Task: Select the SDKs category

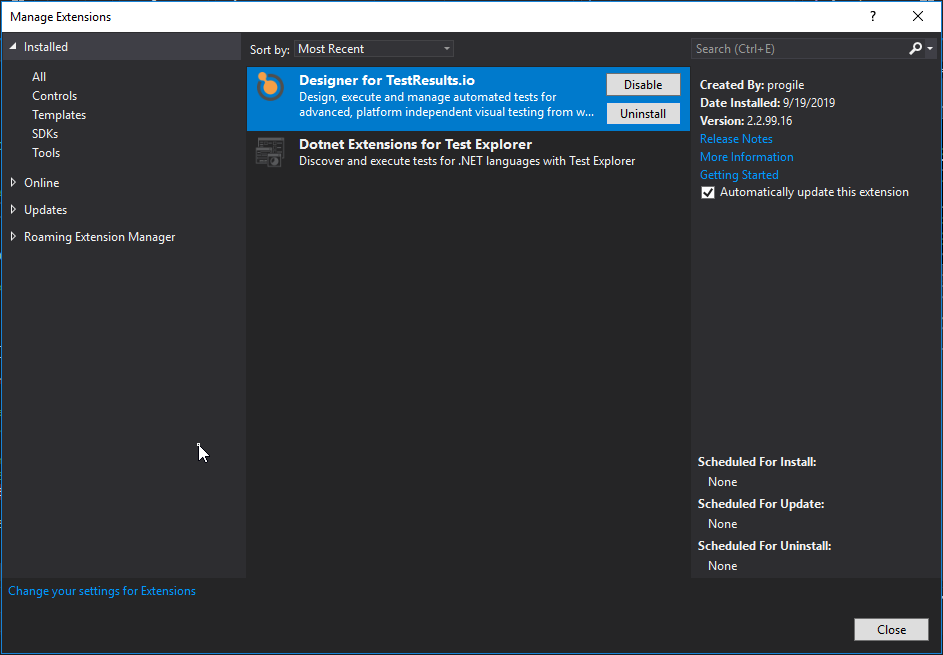Action: tap(45, 134)
